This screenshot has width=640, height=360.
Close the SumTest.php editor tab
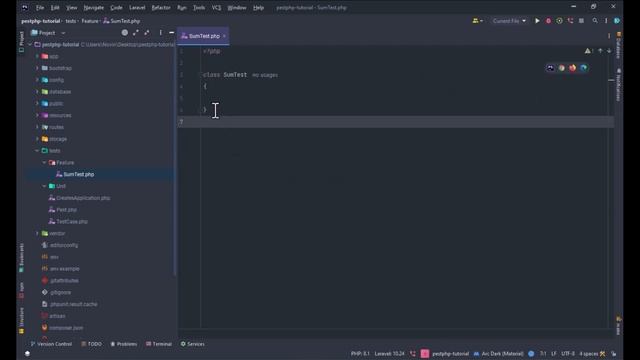pyautogui.click(x=224, y=36)
